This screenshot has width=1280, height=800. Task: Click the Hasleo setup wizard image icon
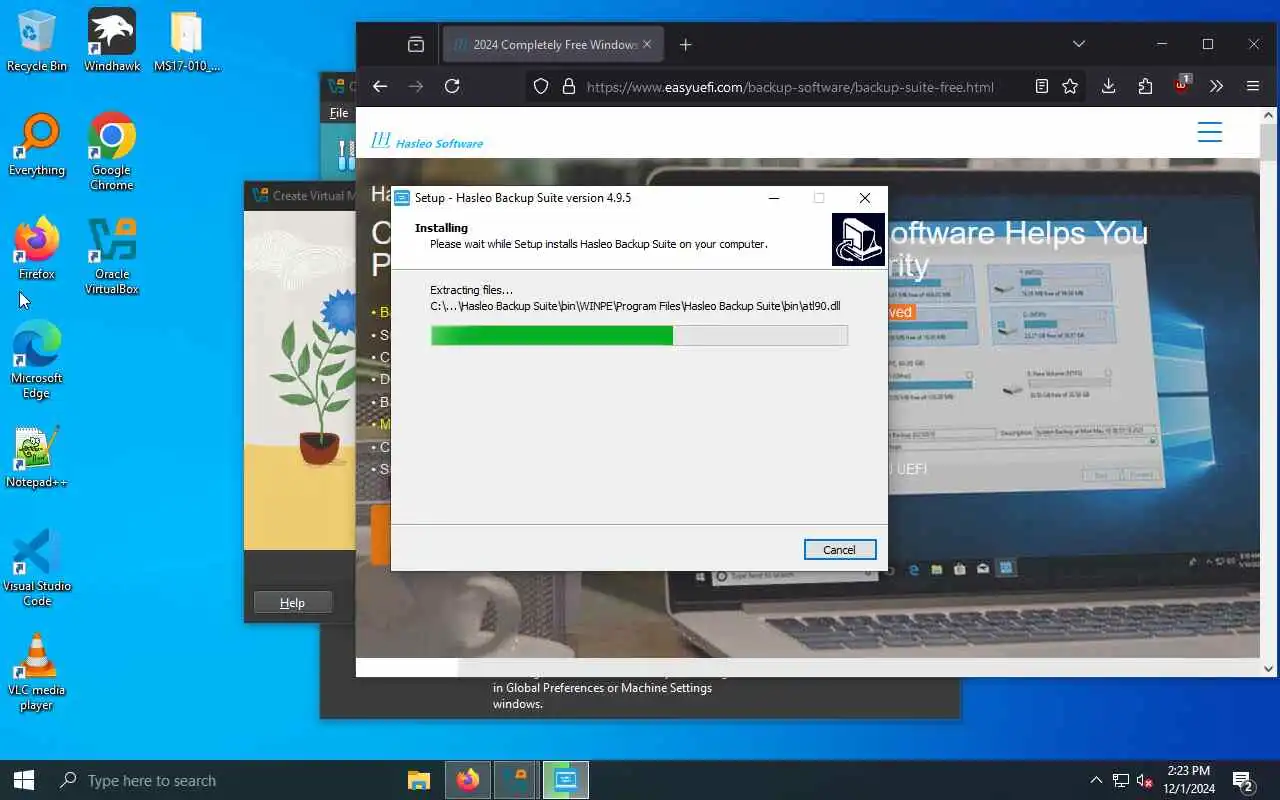858,239
